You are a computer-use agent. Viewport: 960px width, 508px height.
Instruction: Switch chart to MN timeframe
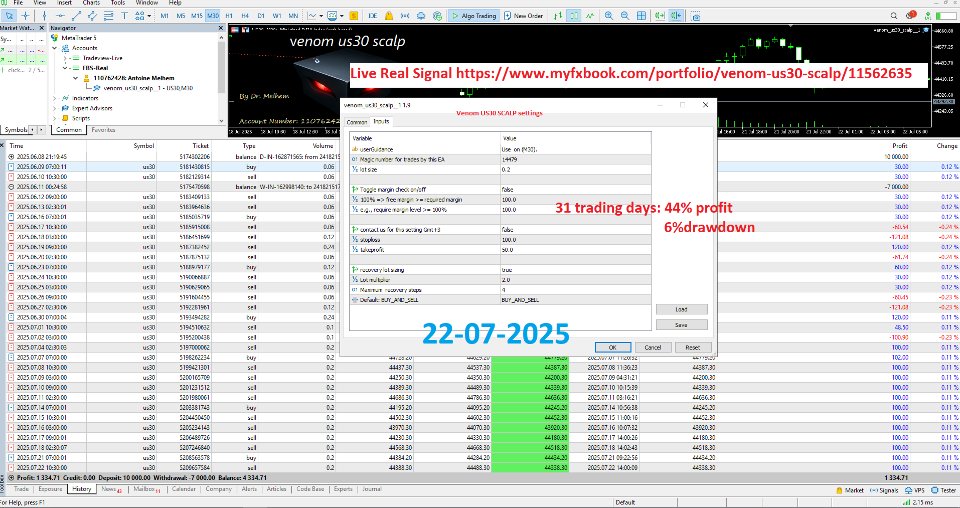point(293,16)
